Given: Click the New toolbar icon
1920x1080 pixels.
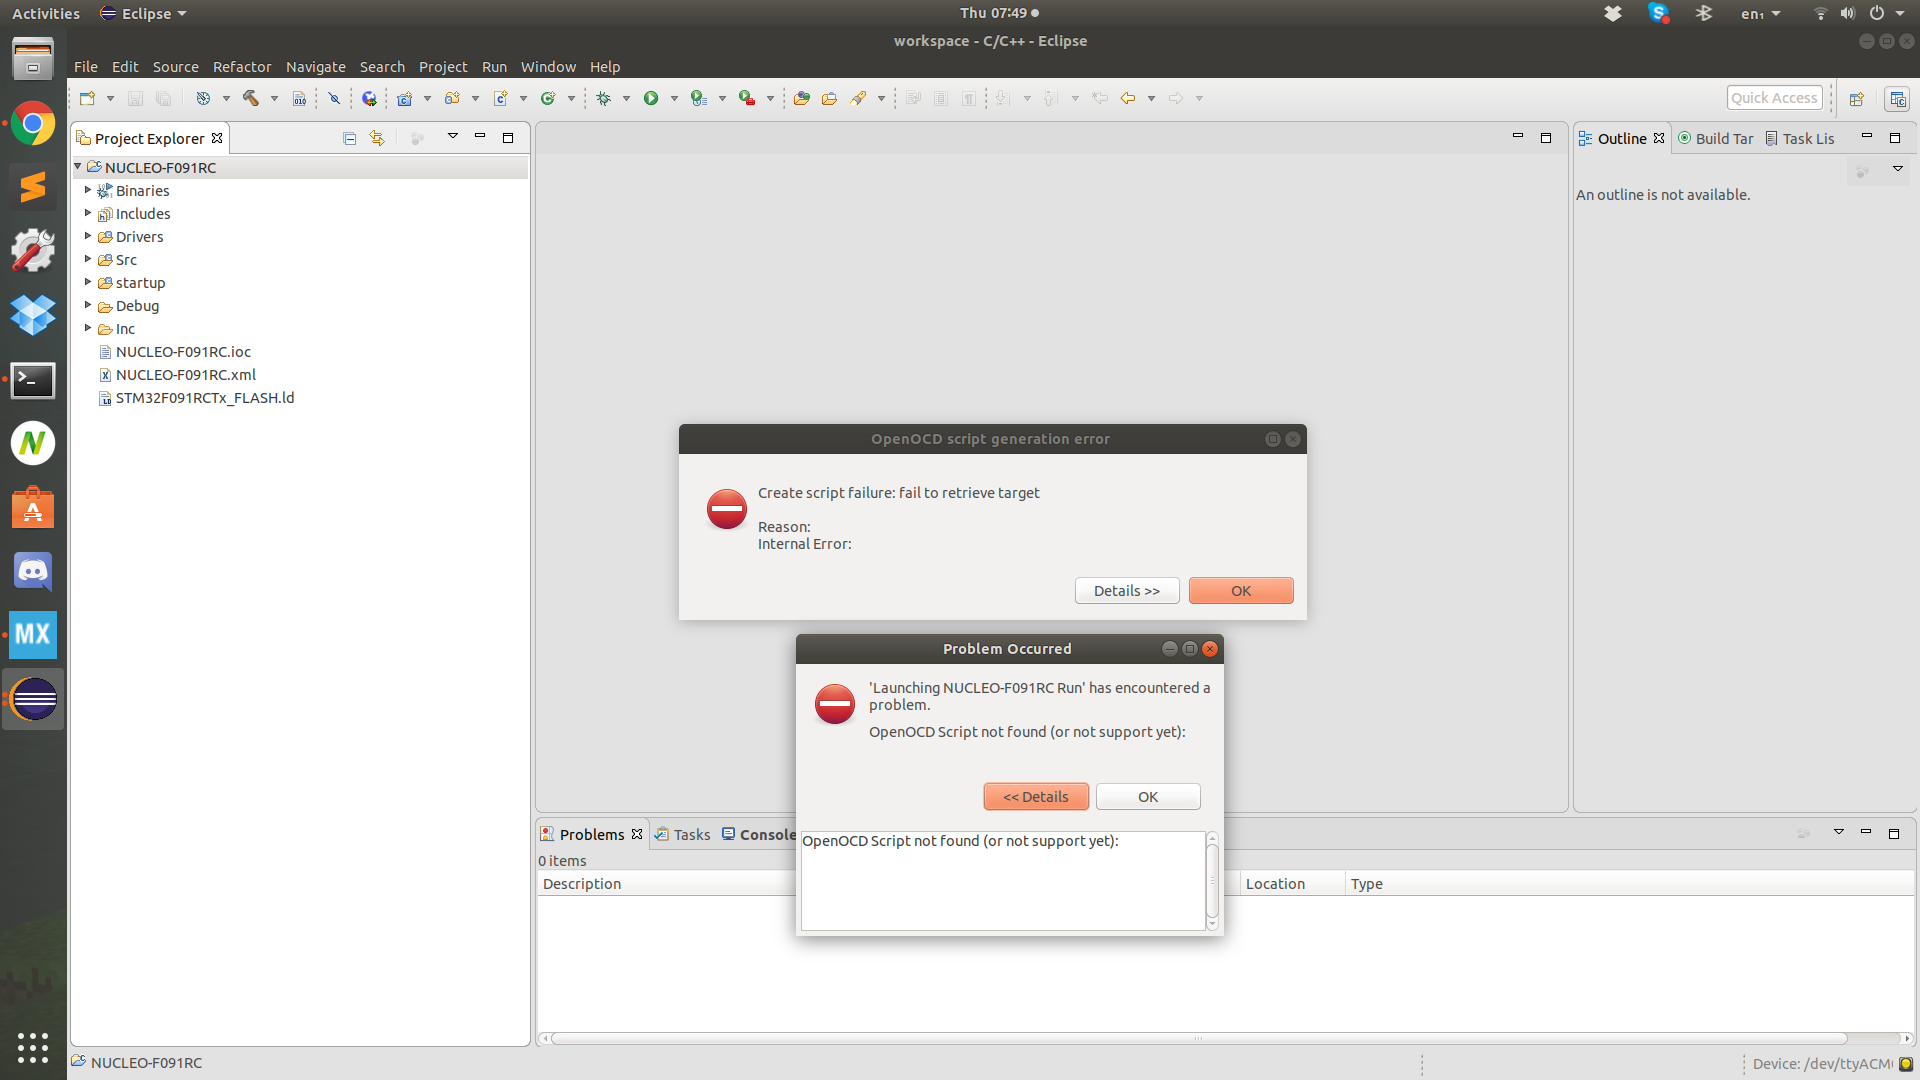Looking at the screenshot, I should point(88,98).
